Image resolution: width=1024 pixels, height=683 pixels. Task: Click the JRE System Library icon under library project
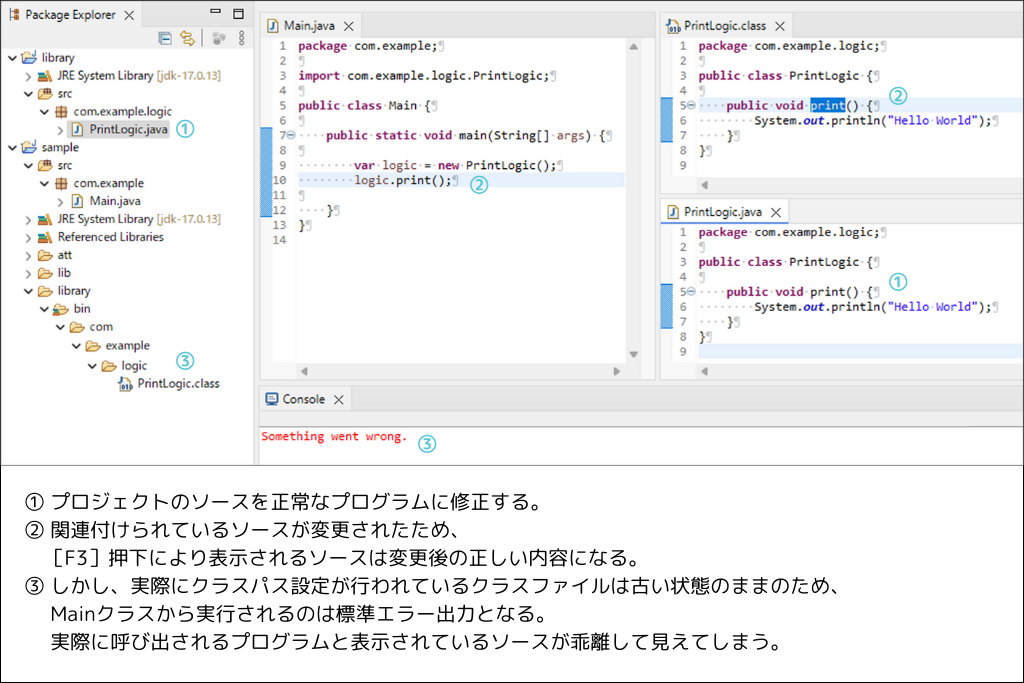[x=45, y=76]
